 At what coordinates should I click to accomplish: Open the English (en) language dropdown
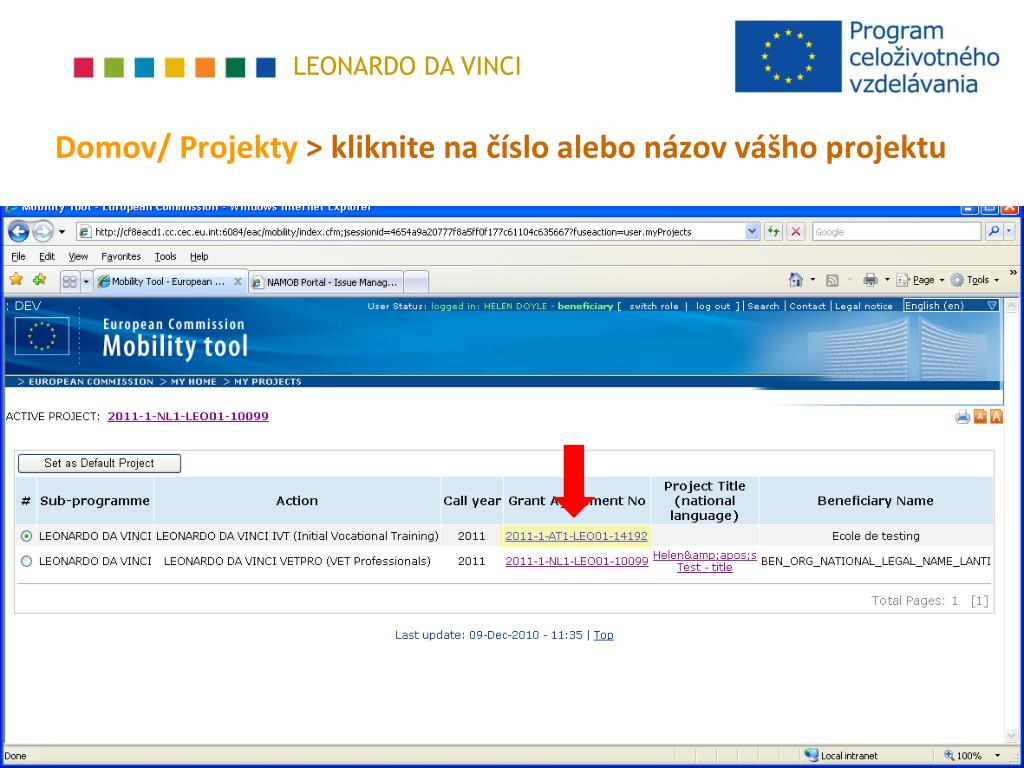click(951, 306)
